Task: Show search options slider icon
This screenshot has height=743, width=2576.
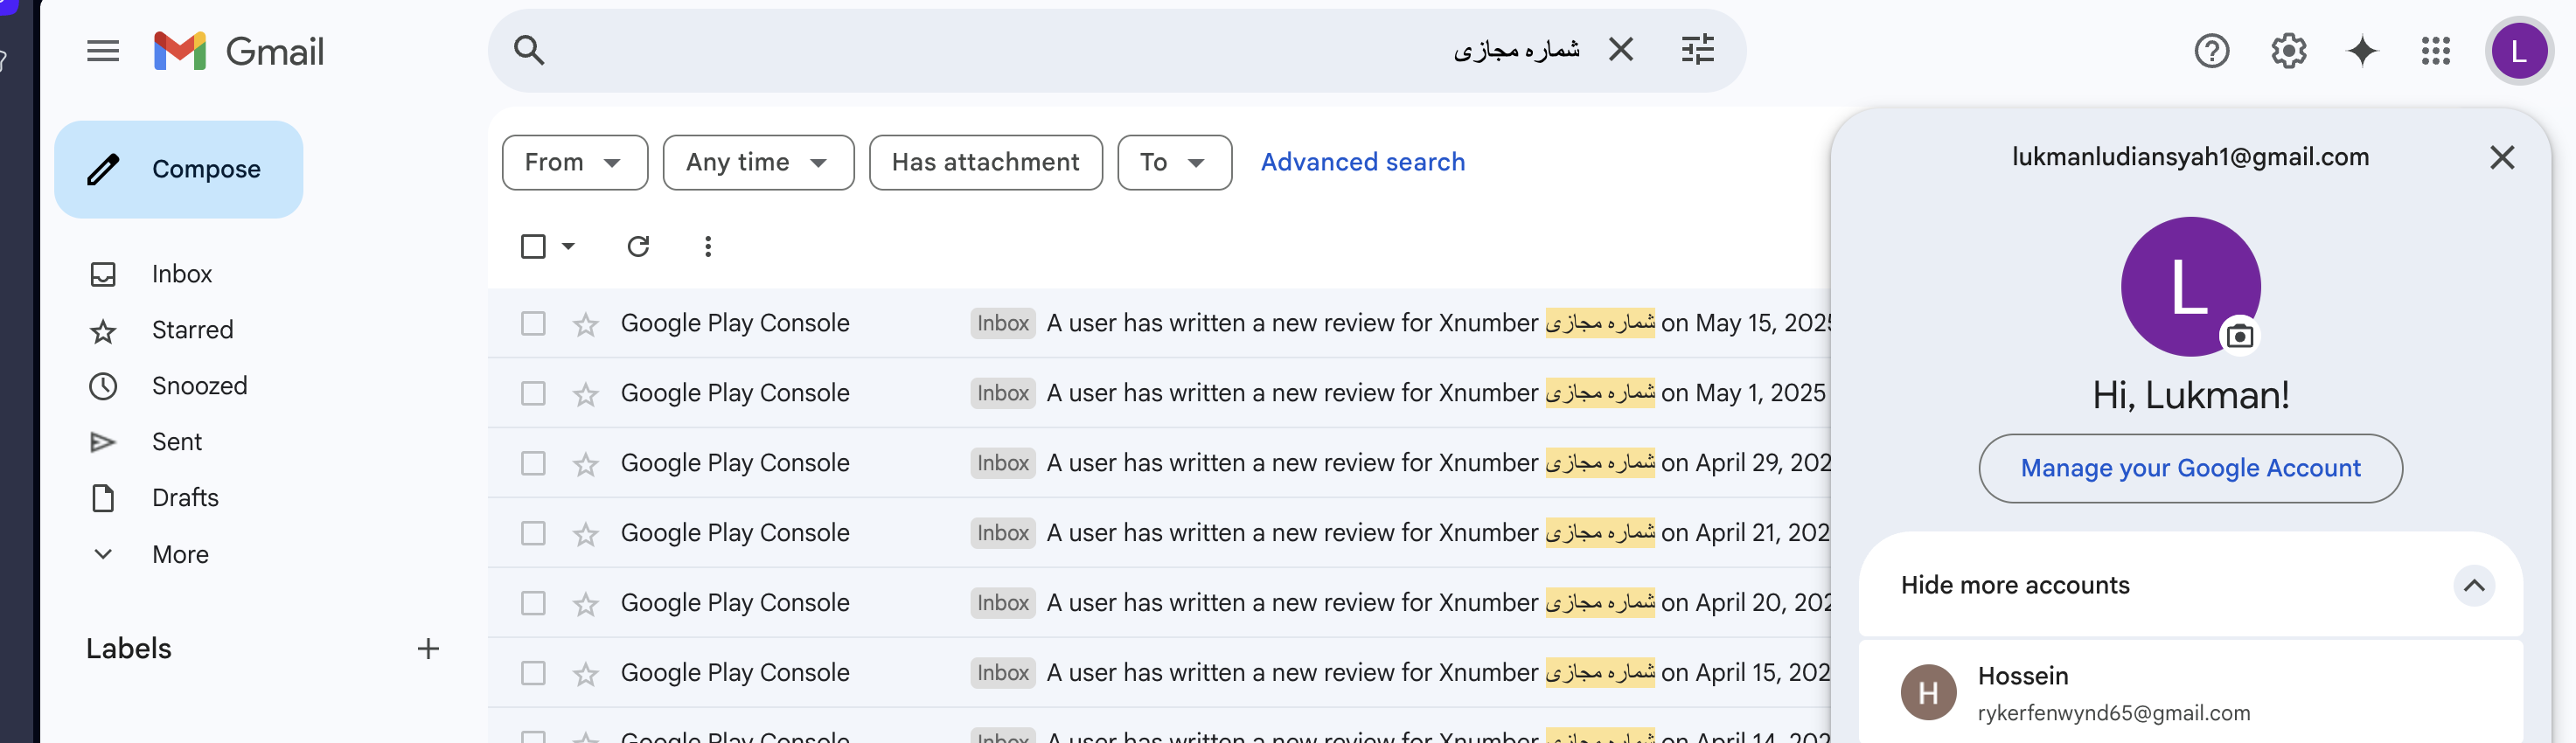Action: click(1698, 49)
